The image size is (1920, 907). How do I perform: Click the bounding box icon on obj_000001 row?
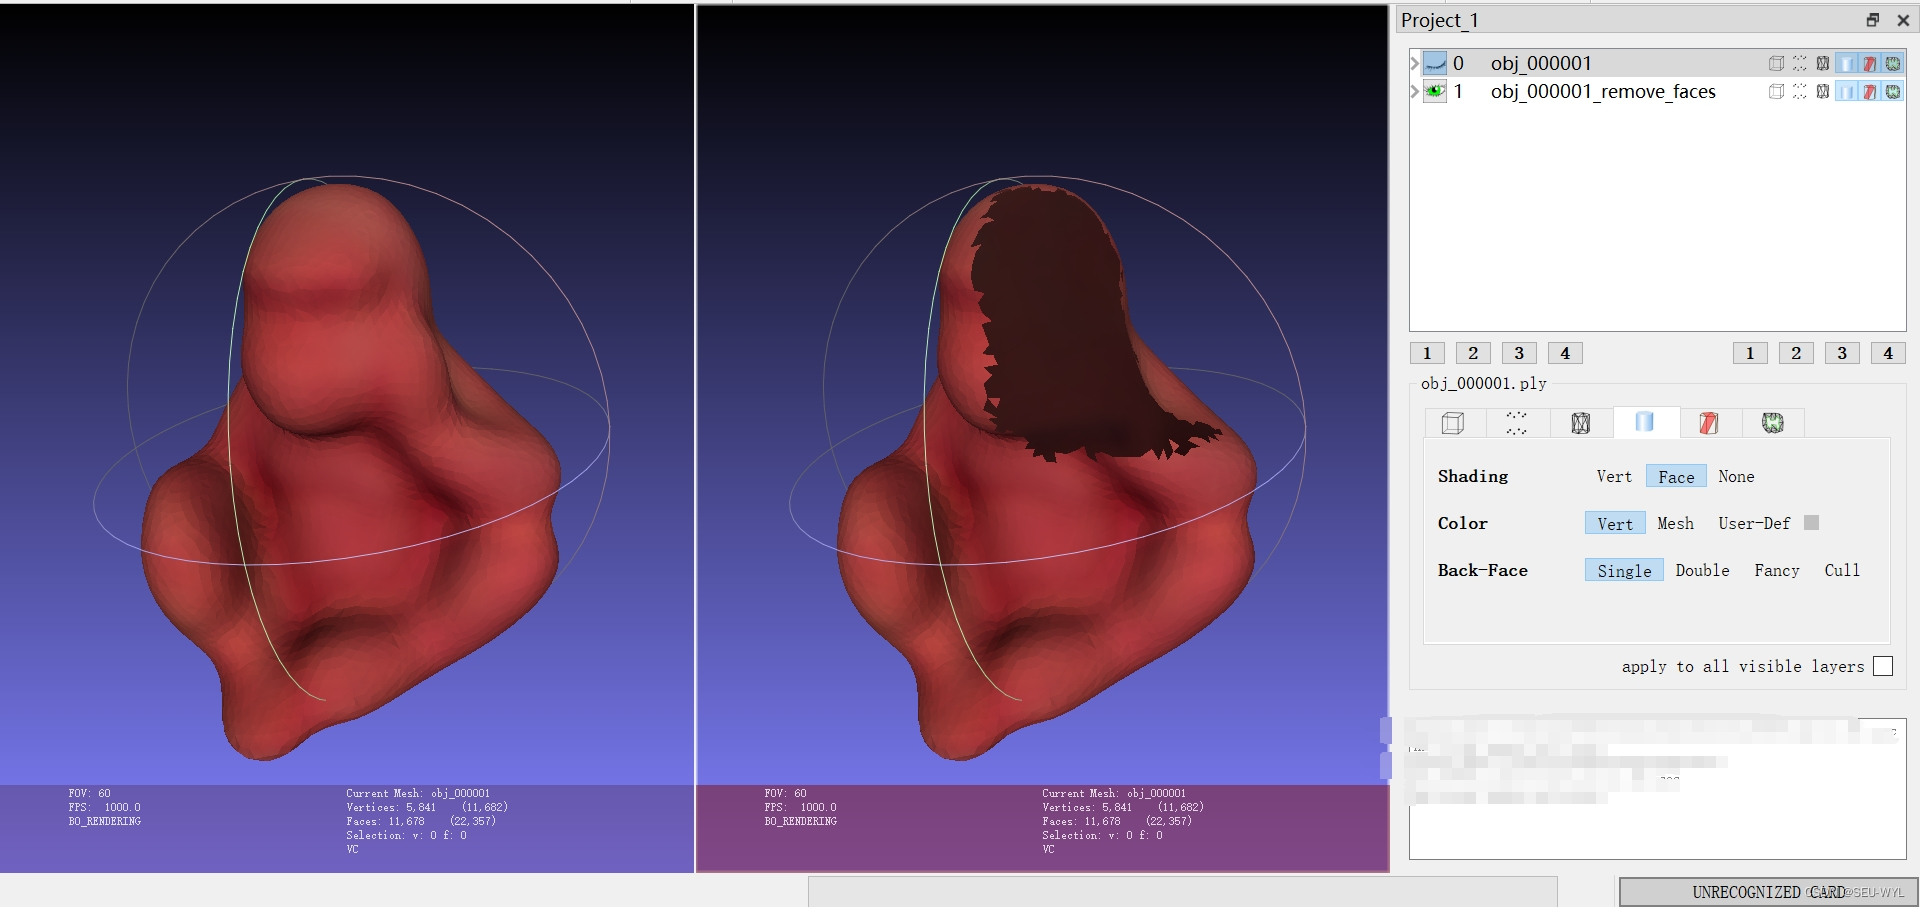coord(1778,63)
